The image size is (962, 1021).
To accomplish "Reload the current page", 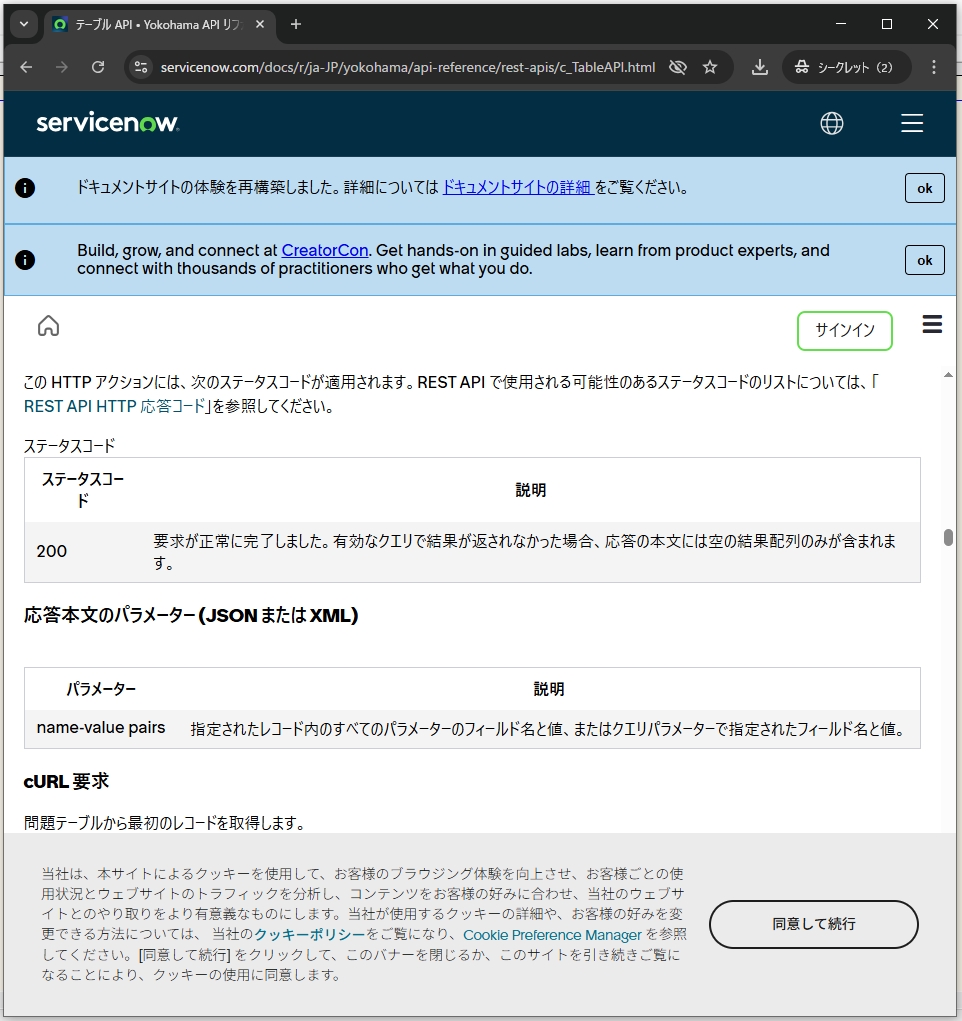I will click(98, 67).
